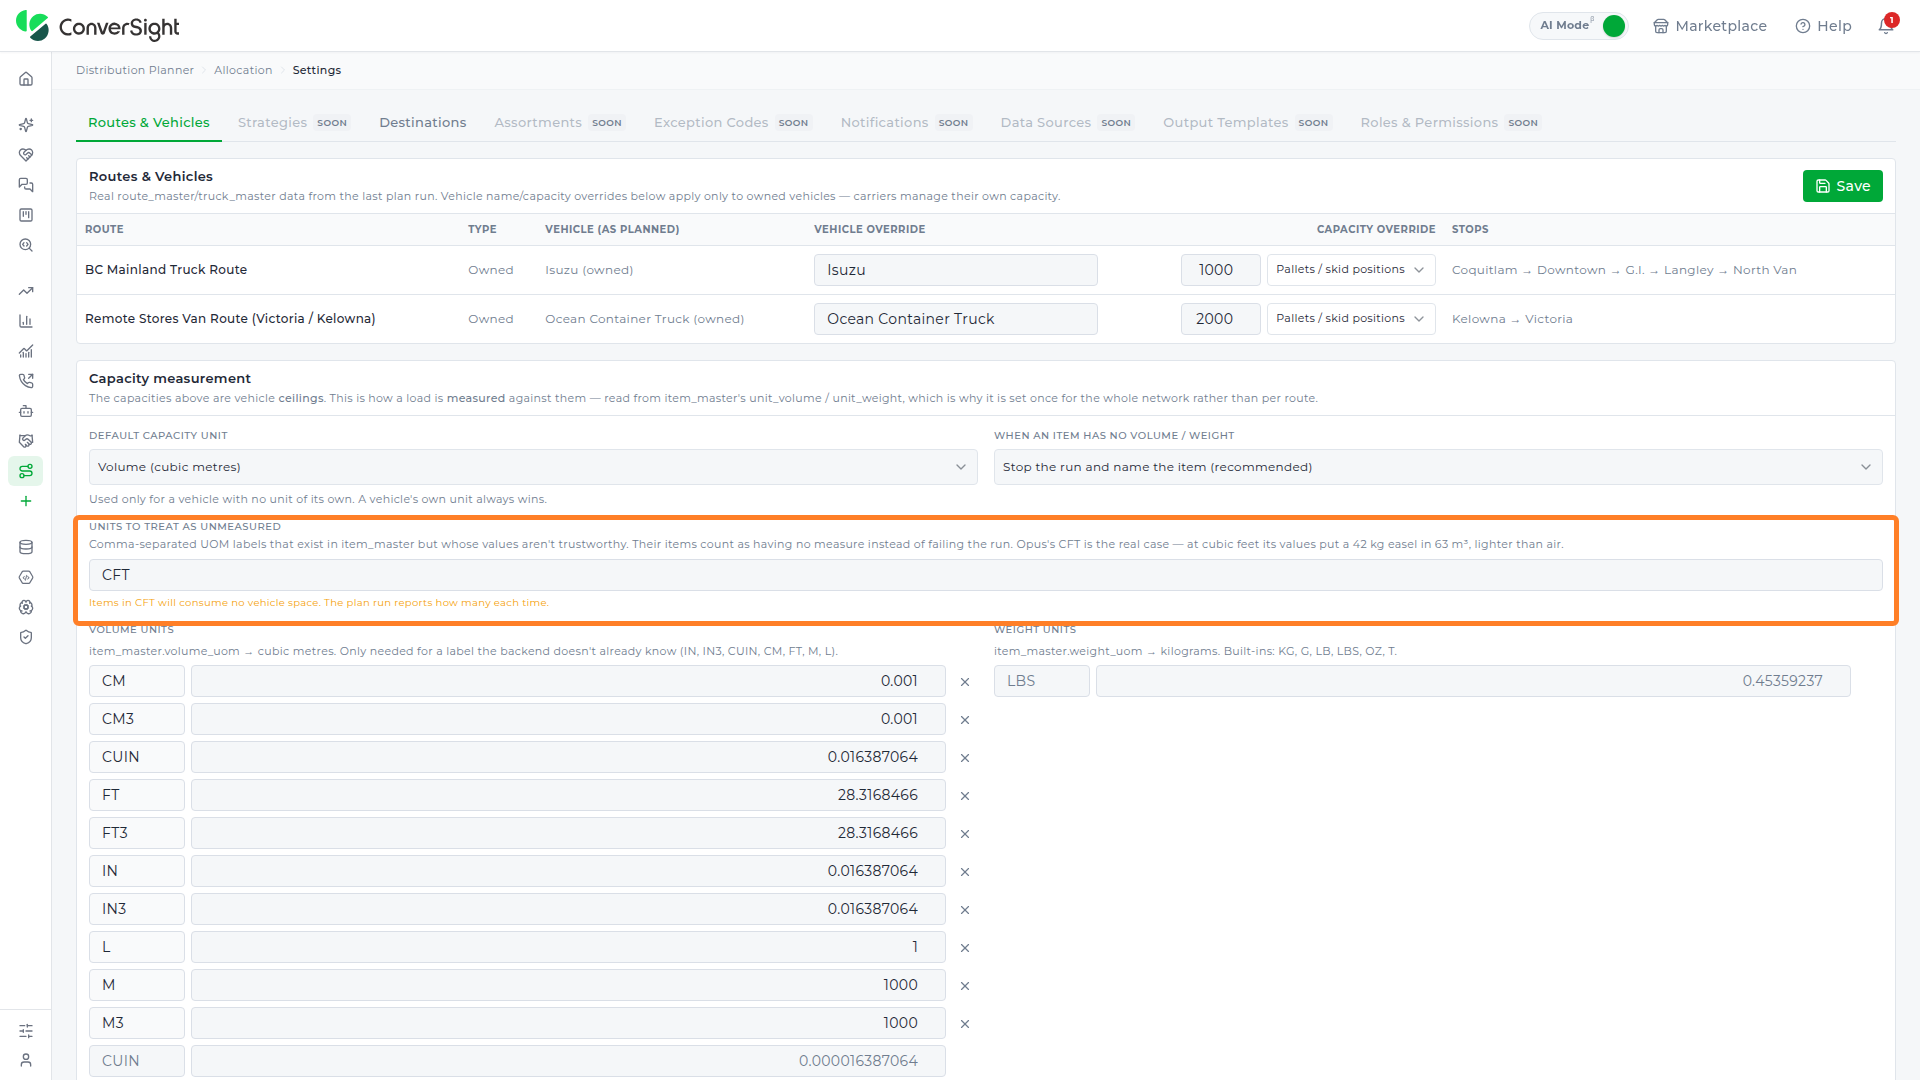Click the green plus icon in sidebar

point(26,501)
